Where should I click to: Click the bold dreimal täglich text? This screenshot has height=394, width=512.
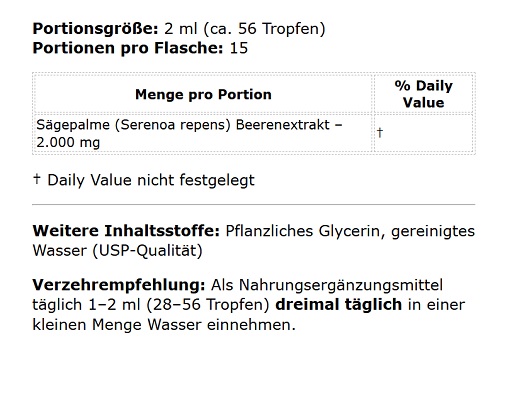tap(338, 305)
